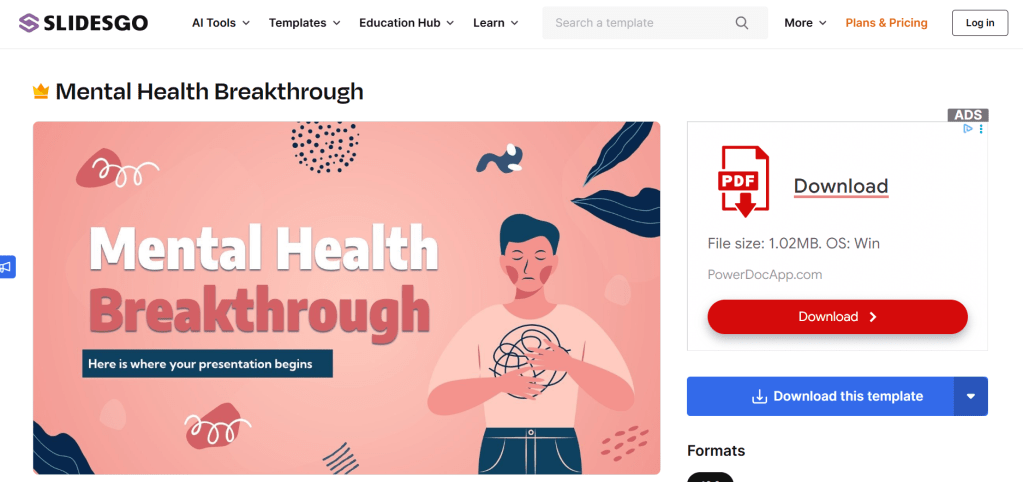Click the red PDF file icon

pyautogui.click(x=744, y=181)
